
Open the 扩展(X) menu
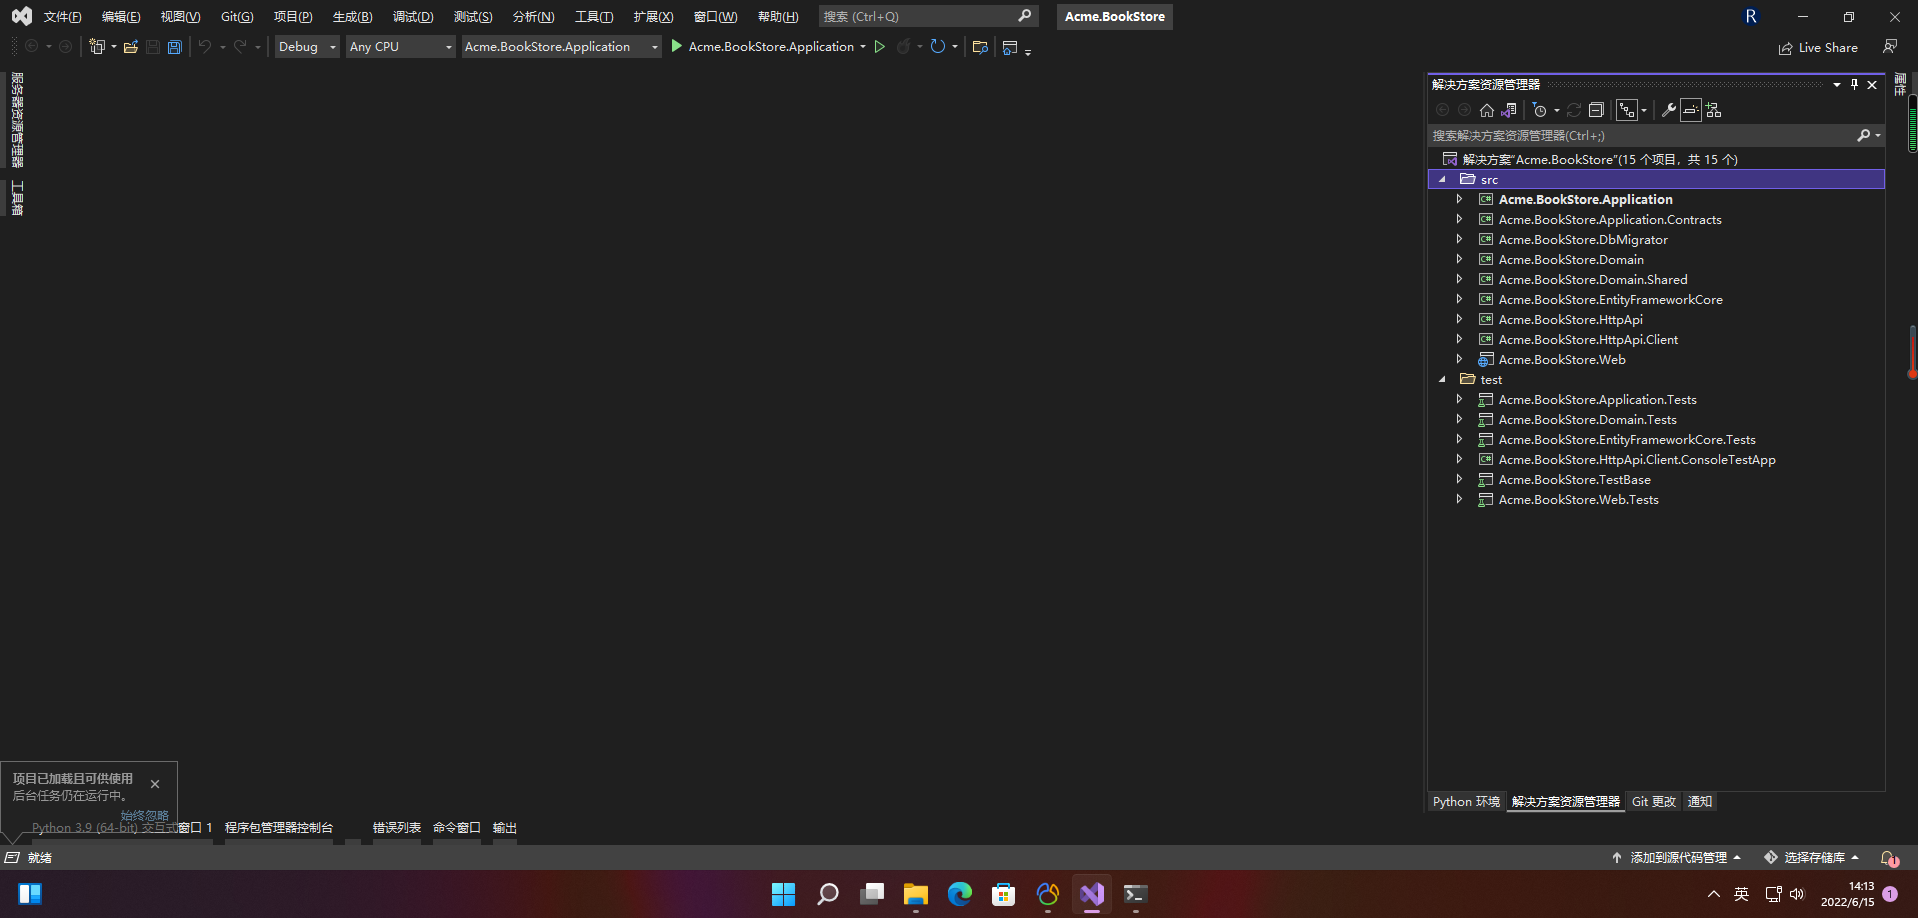tap(653, 17)
